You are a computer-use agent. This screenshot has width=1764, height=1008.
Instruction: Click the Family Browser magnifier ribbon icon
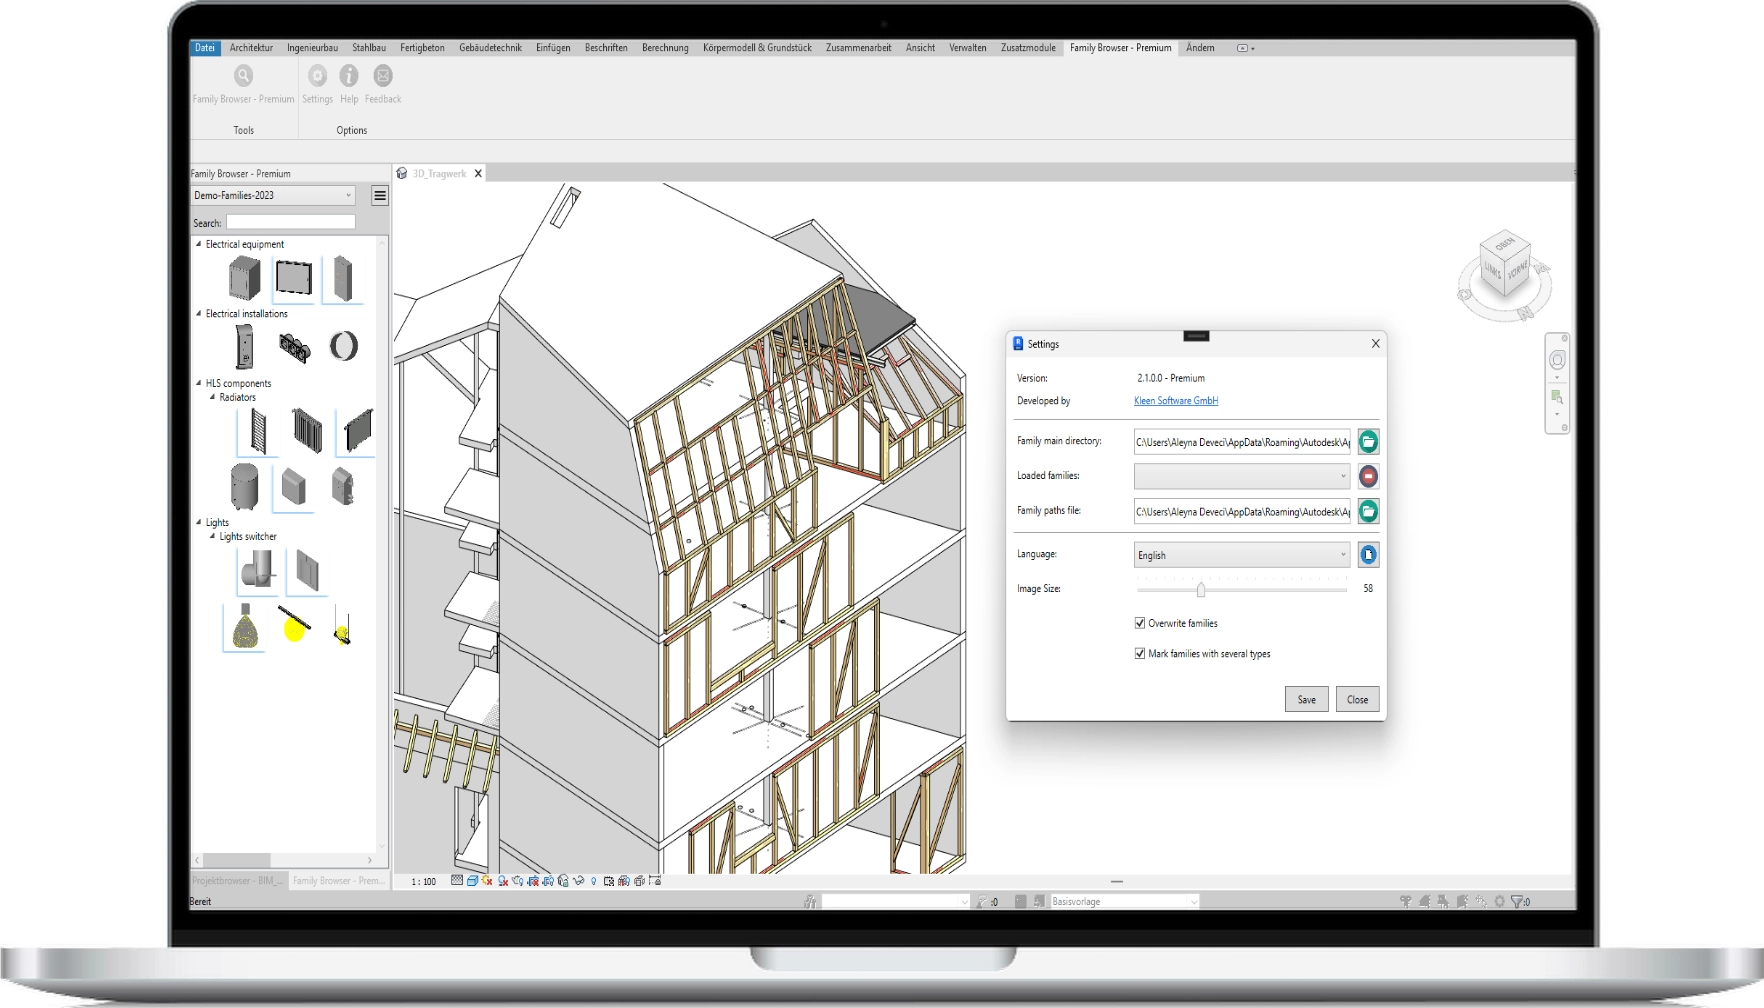[243, 76]
